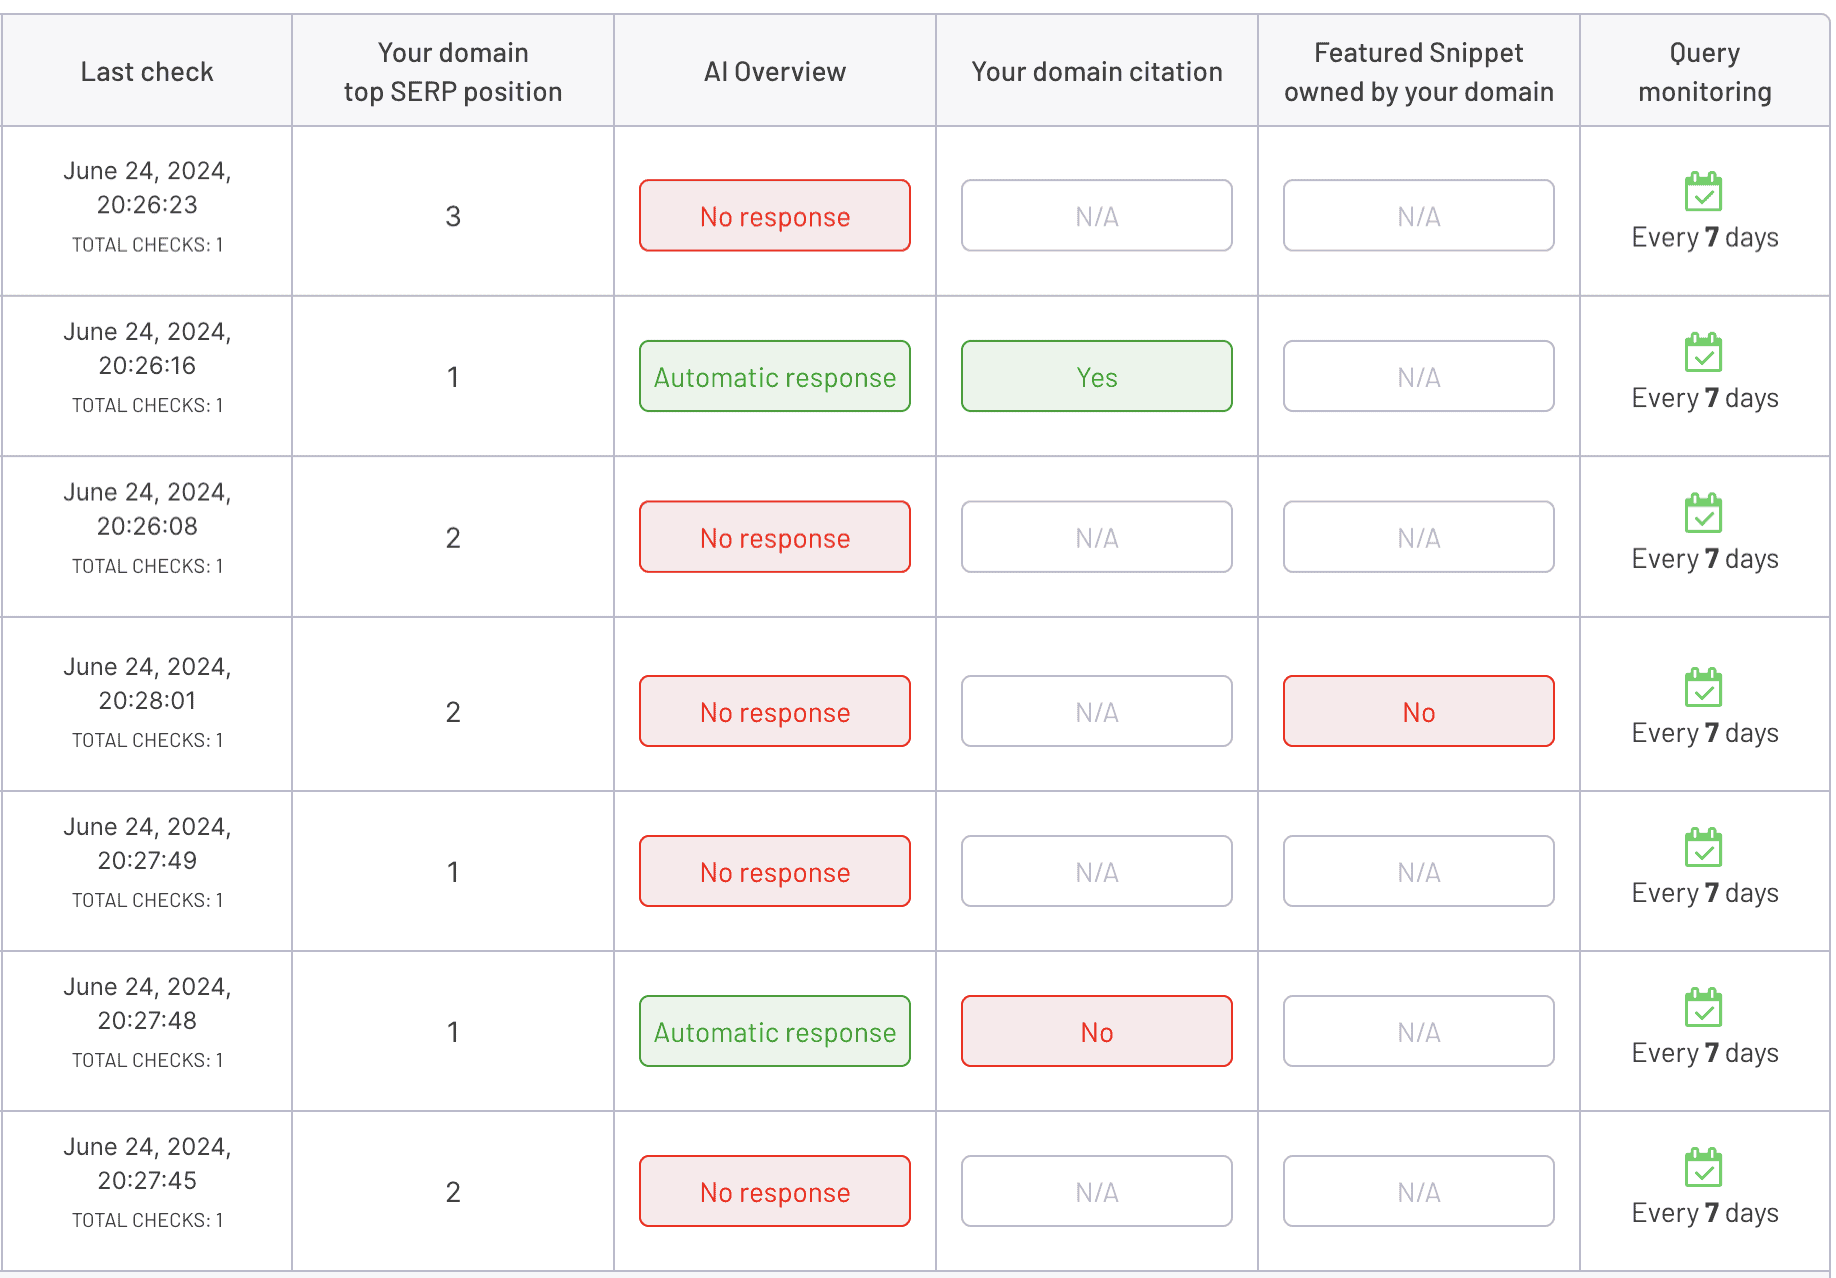
Task: Click Automatic response badge in the 20:27:48 row
Action: 775,1032
